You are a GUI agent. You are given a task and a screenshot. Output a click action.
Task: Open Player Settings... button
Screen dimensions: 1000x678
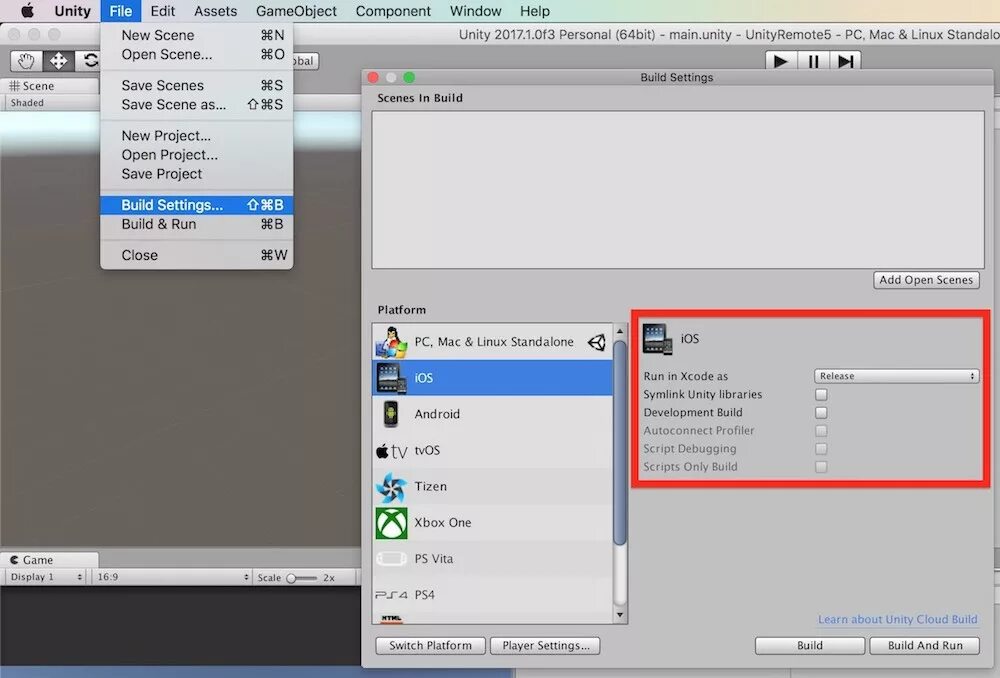pyautogui.click(x=545, y=646)
